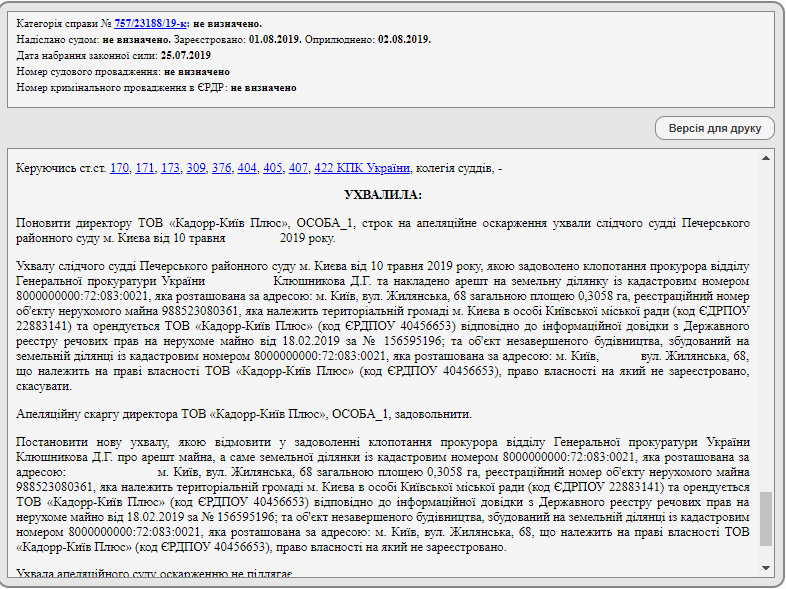Click the 'Номер судового провадження' line
The height and width of the screenshot is (589, 786).
pos(123,72)
